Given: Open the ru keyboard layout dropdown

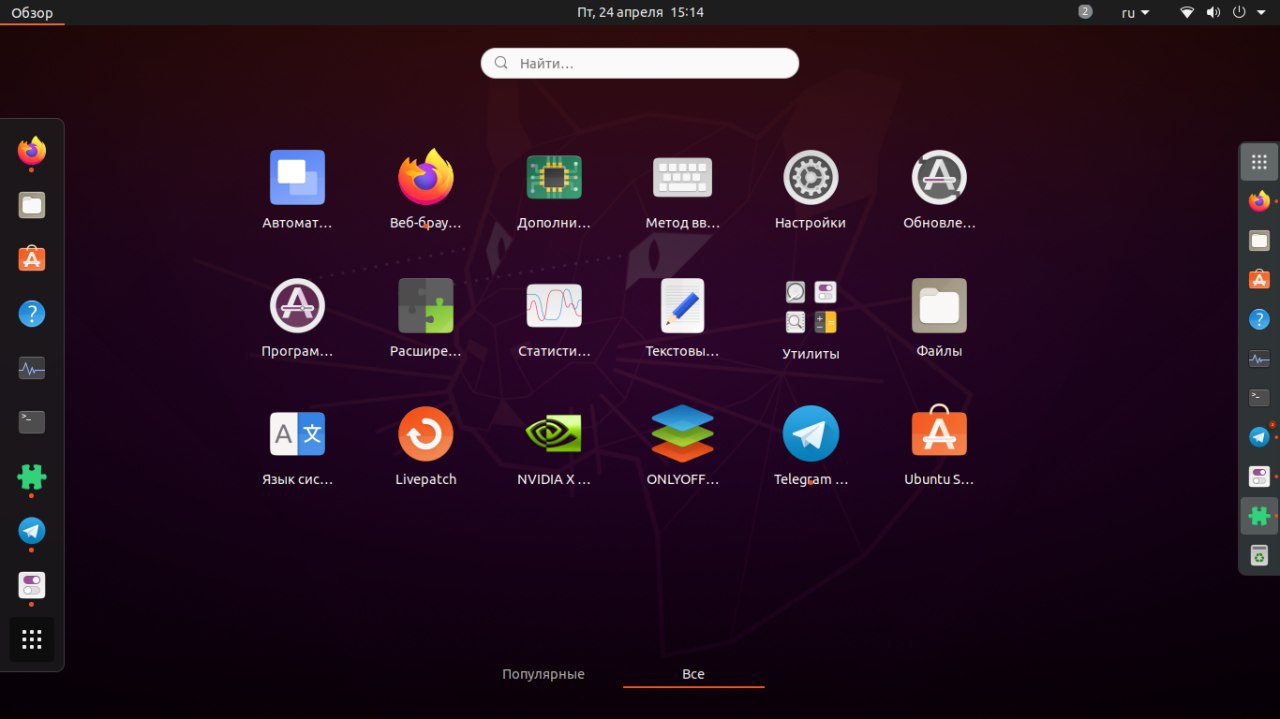Looking at the screenshot, I should (x=1135, y=12).
